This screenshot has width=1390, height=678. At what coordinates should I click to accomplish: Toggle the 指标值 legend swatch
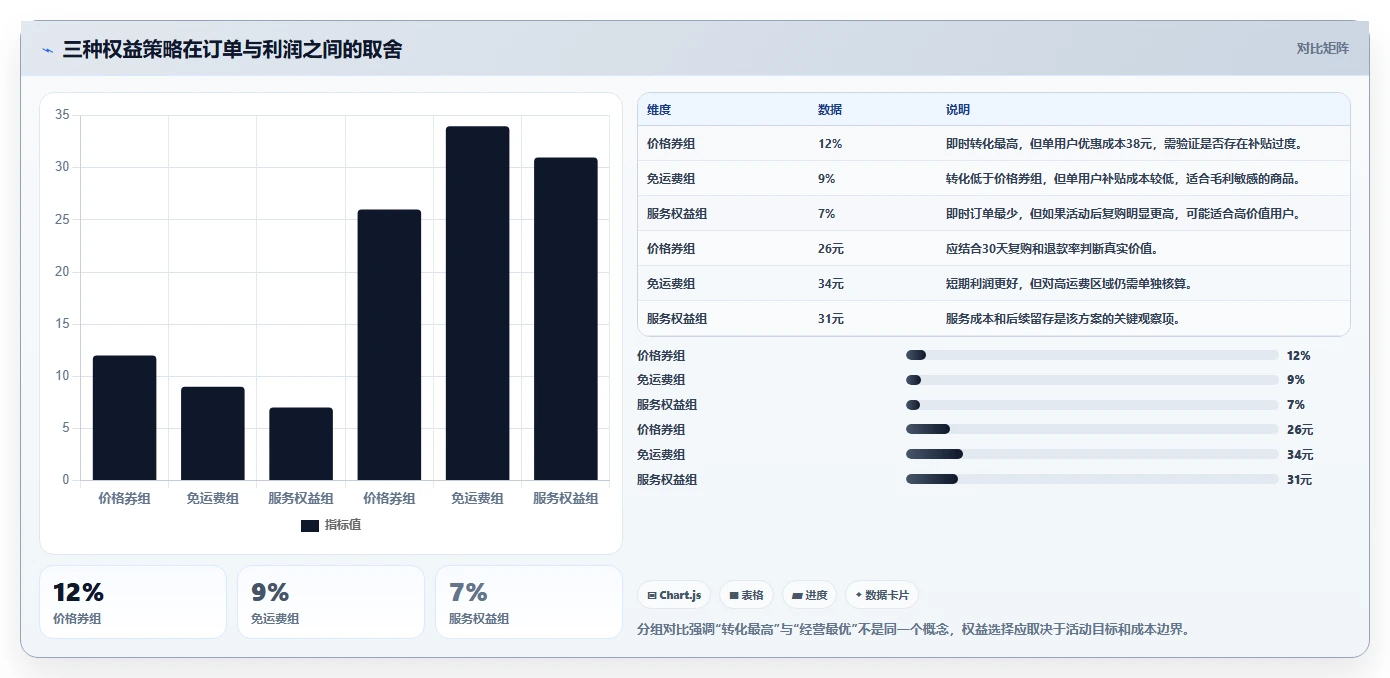click(x=310, y=525)
